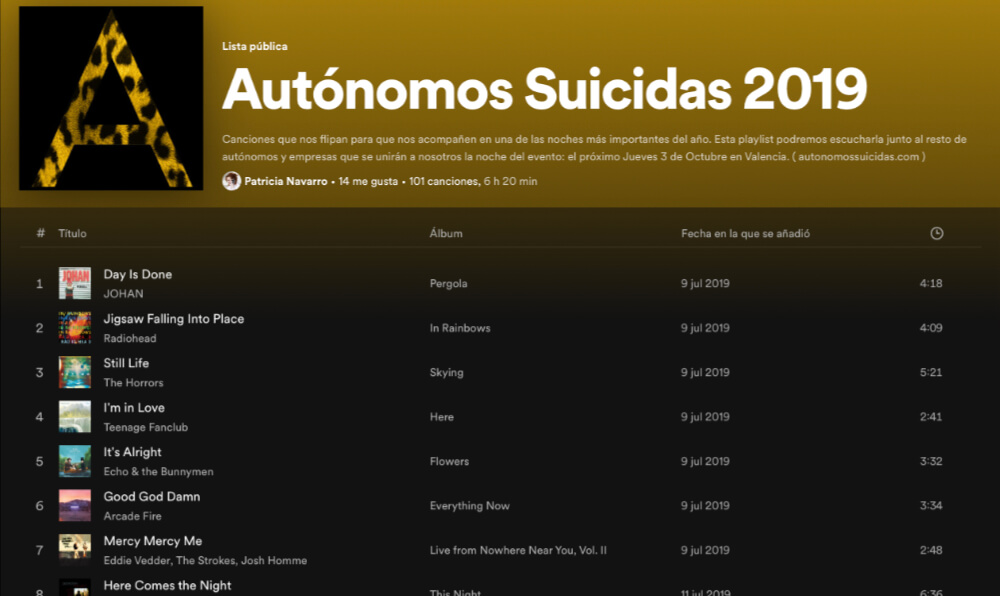Open album Skying
This screenshot has height=596, width=1000.
tap(446, 372)
